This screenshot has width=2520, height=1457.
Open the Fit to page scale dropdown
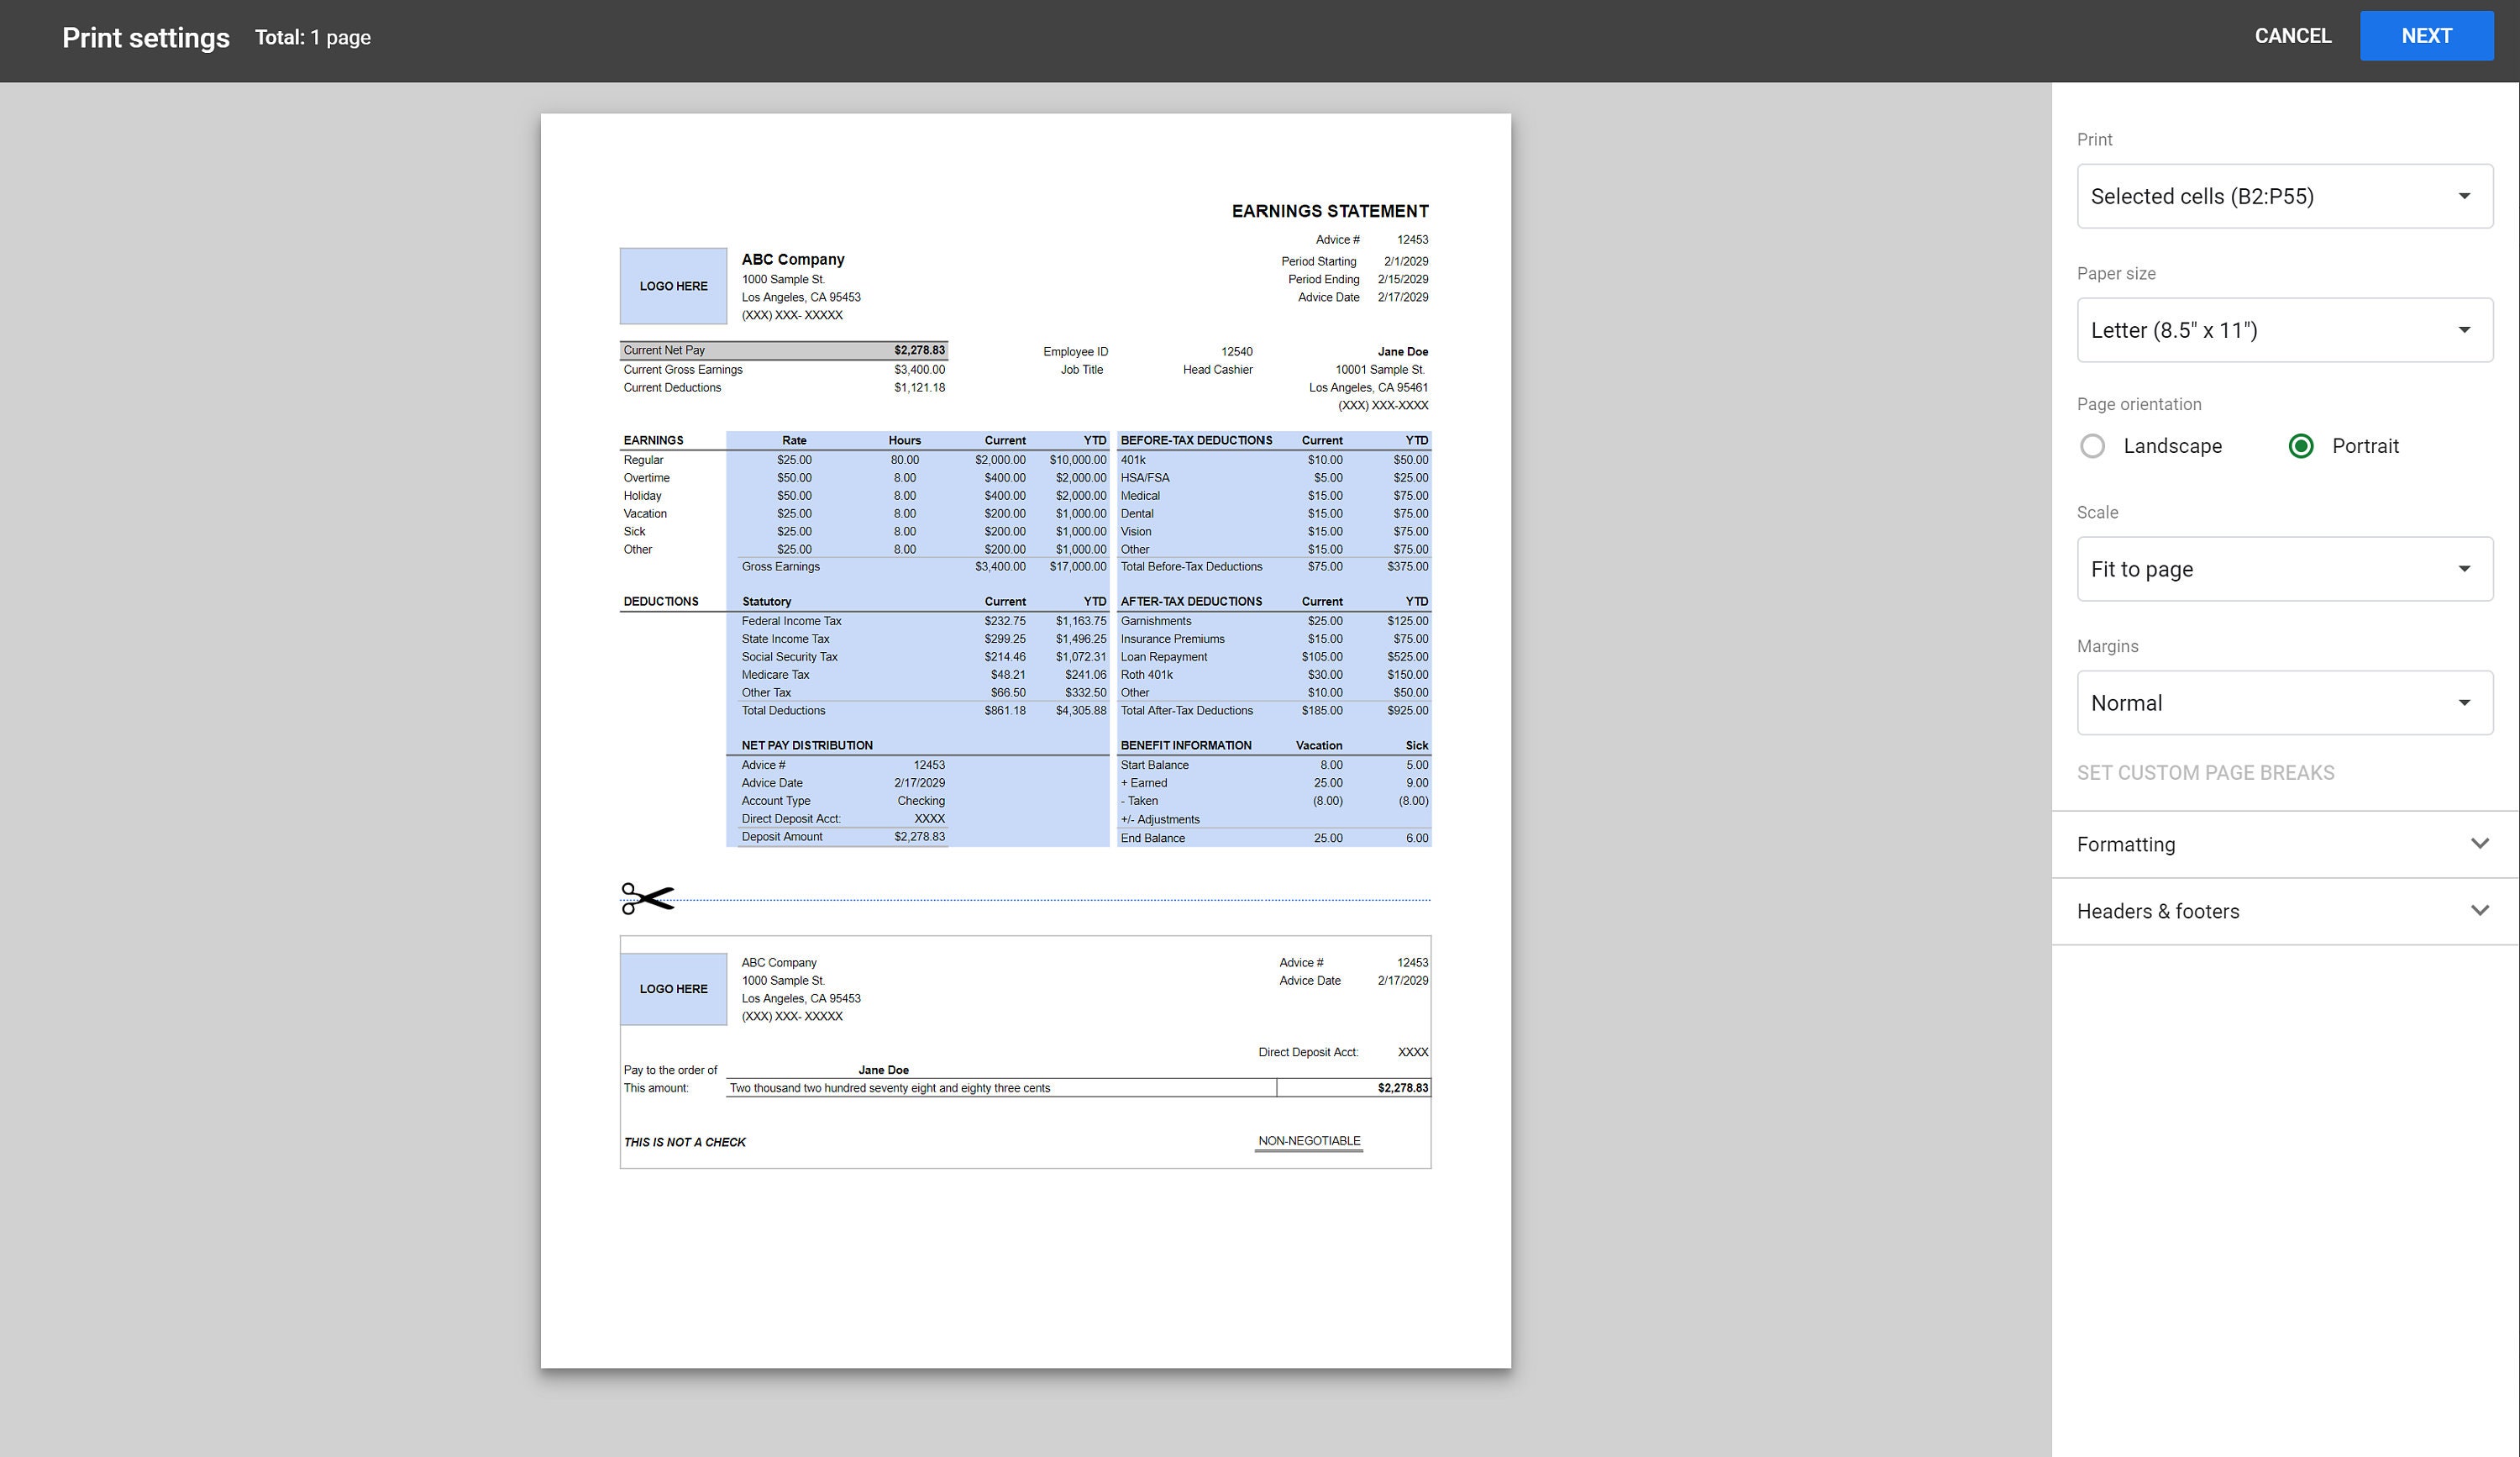pos(2284,568)
